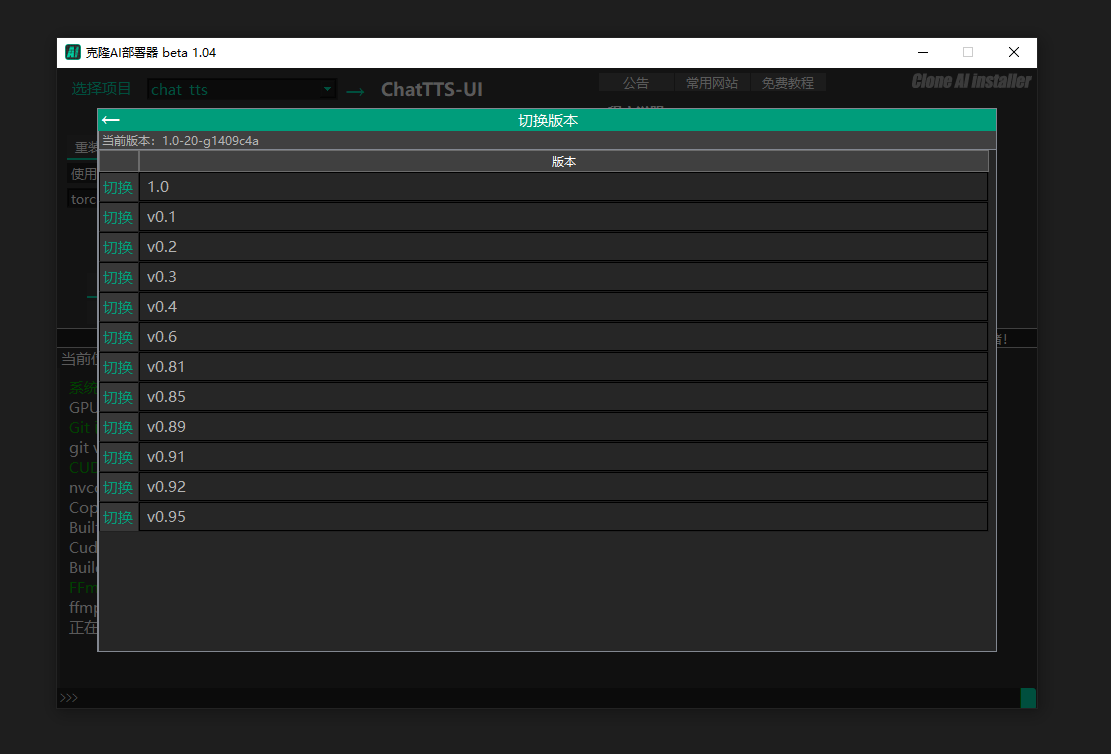Click the ChatTTS-UI project title
The width and height of the screenshot is (1111, 754).
432,89
